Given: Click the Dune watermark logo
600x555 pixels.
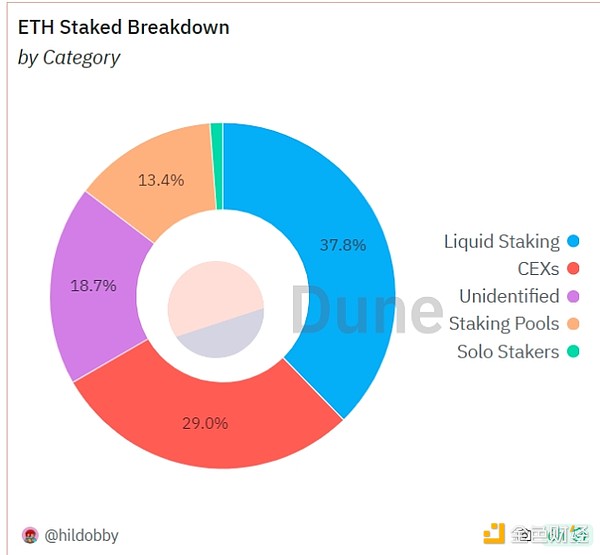Looking at the screenshot, I should pos(366,309).
